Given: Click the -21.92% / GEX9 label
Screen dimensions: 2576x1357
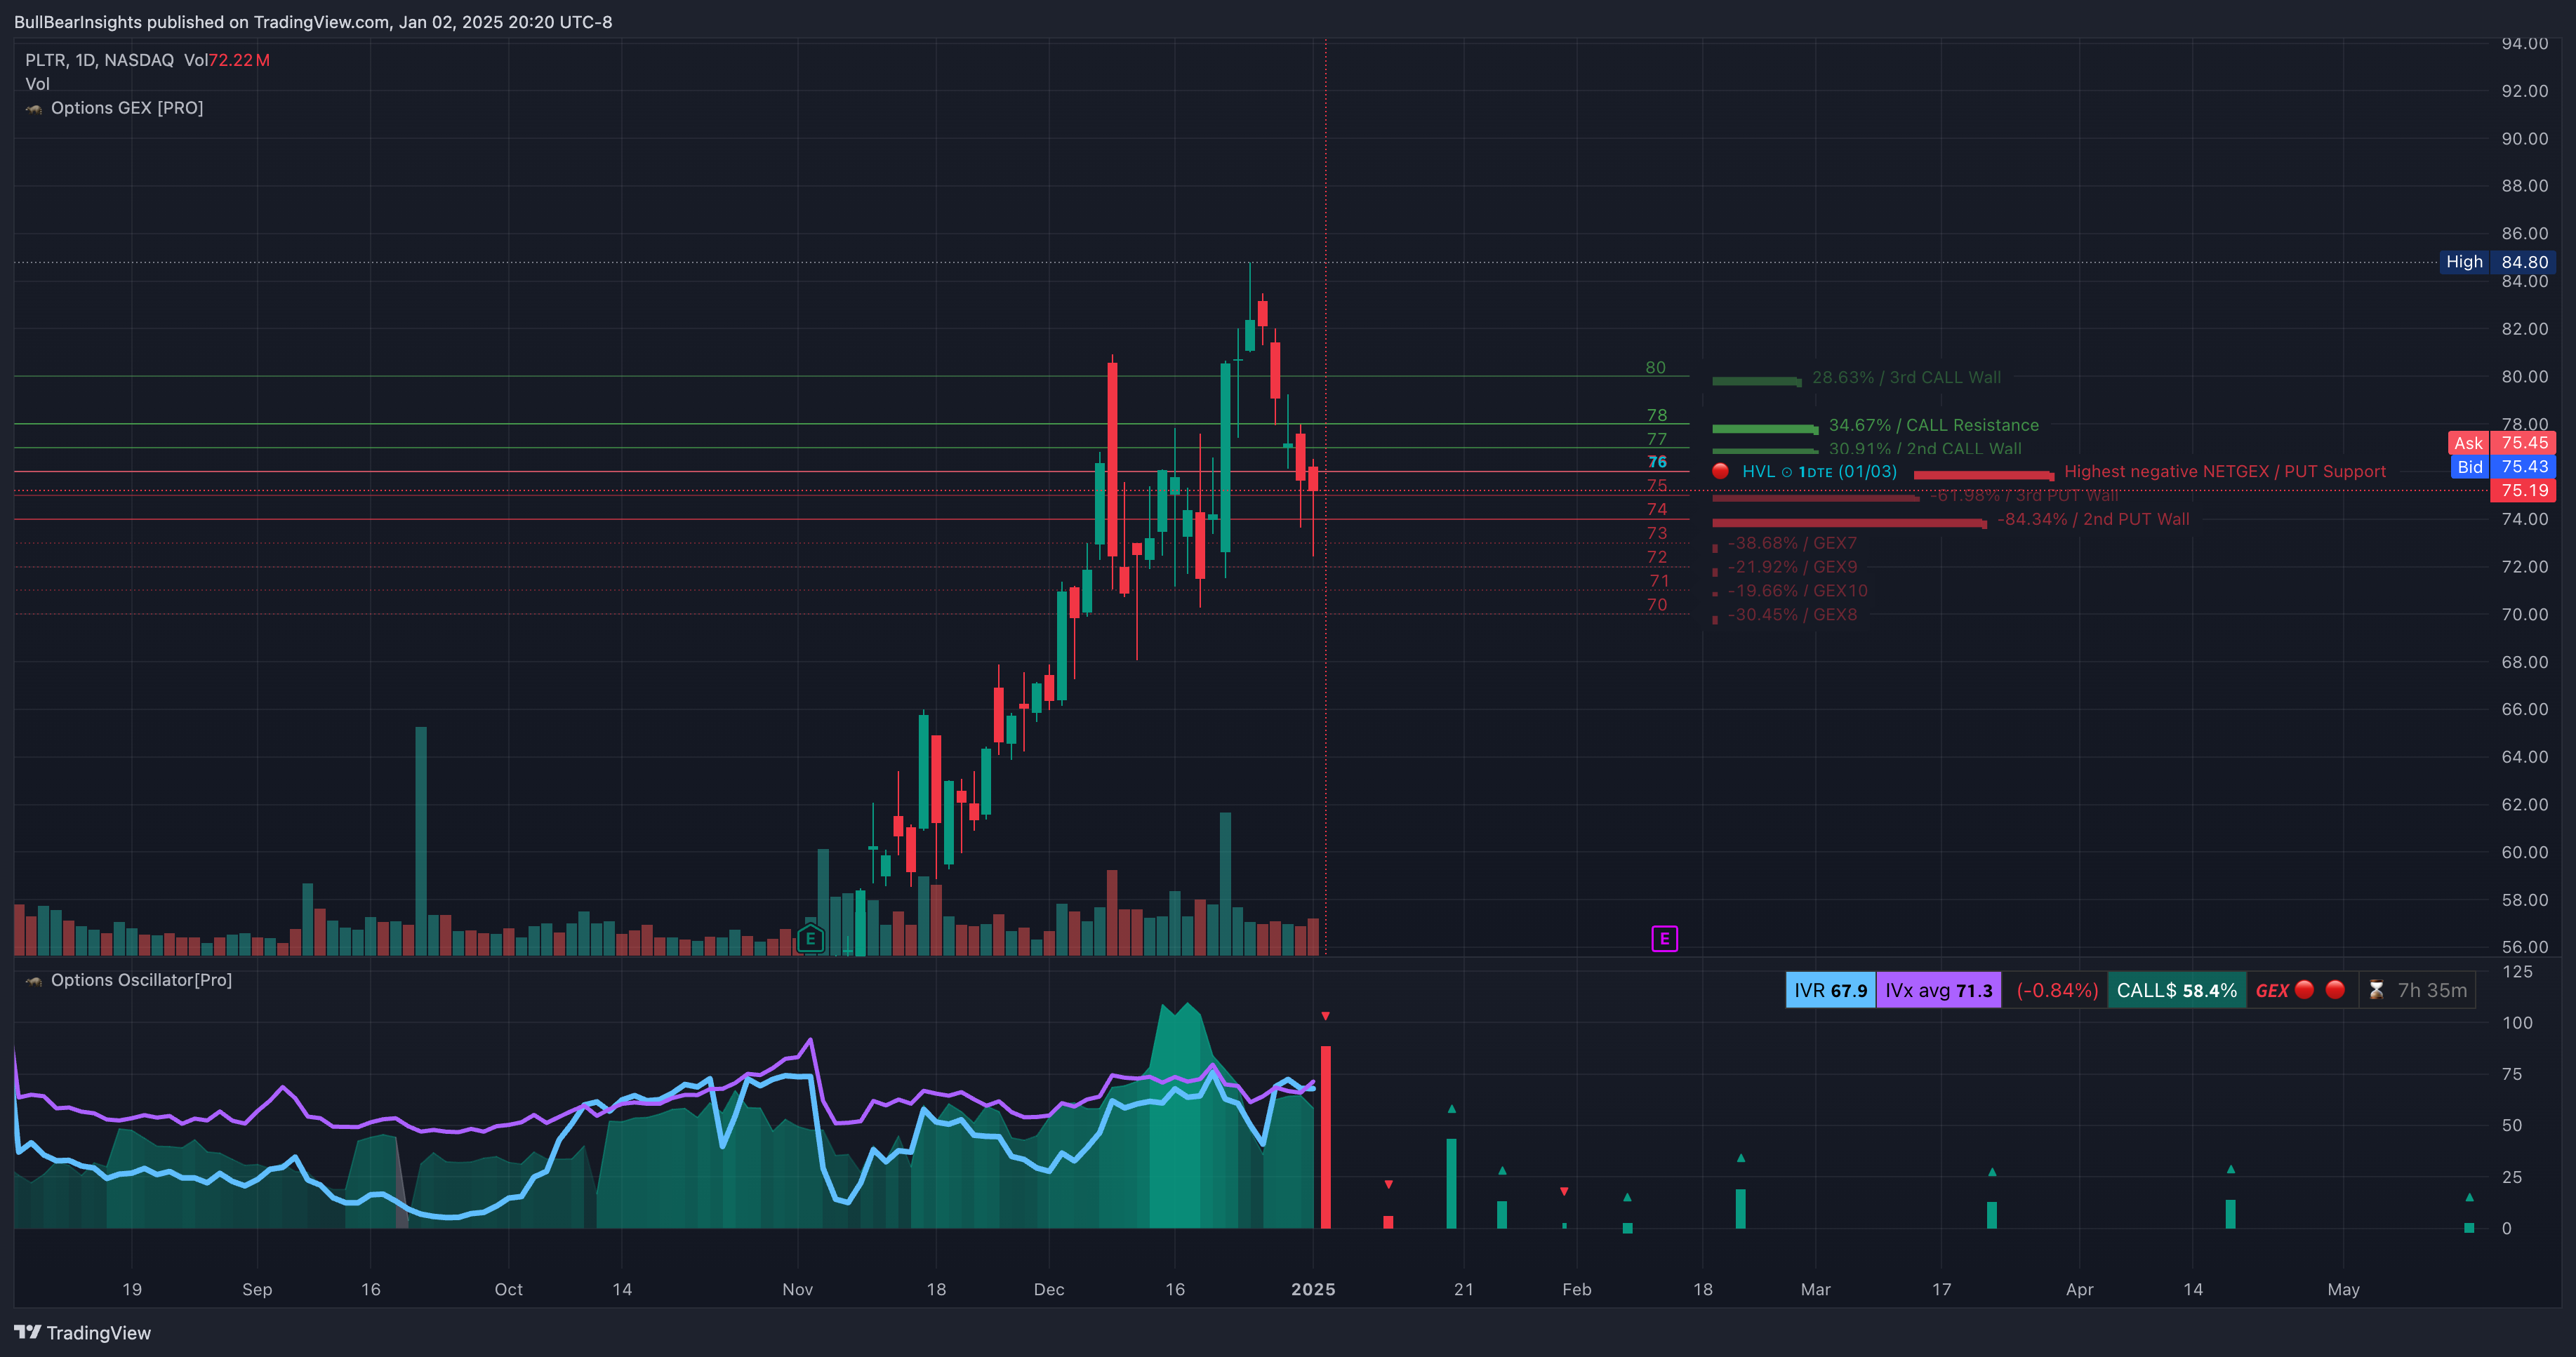Looking at the screenshot, I should click(x=1792, y=567).
